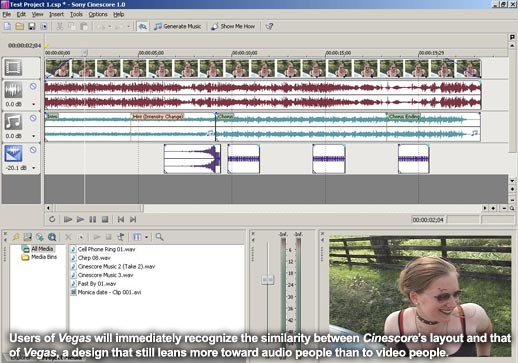Click the Pause transport button
518x363 pixels.
93,219
